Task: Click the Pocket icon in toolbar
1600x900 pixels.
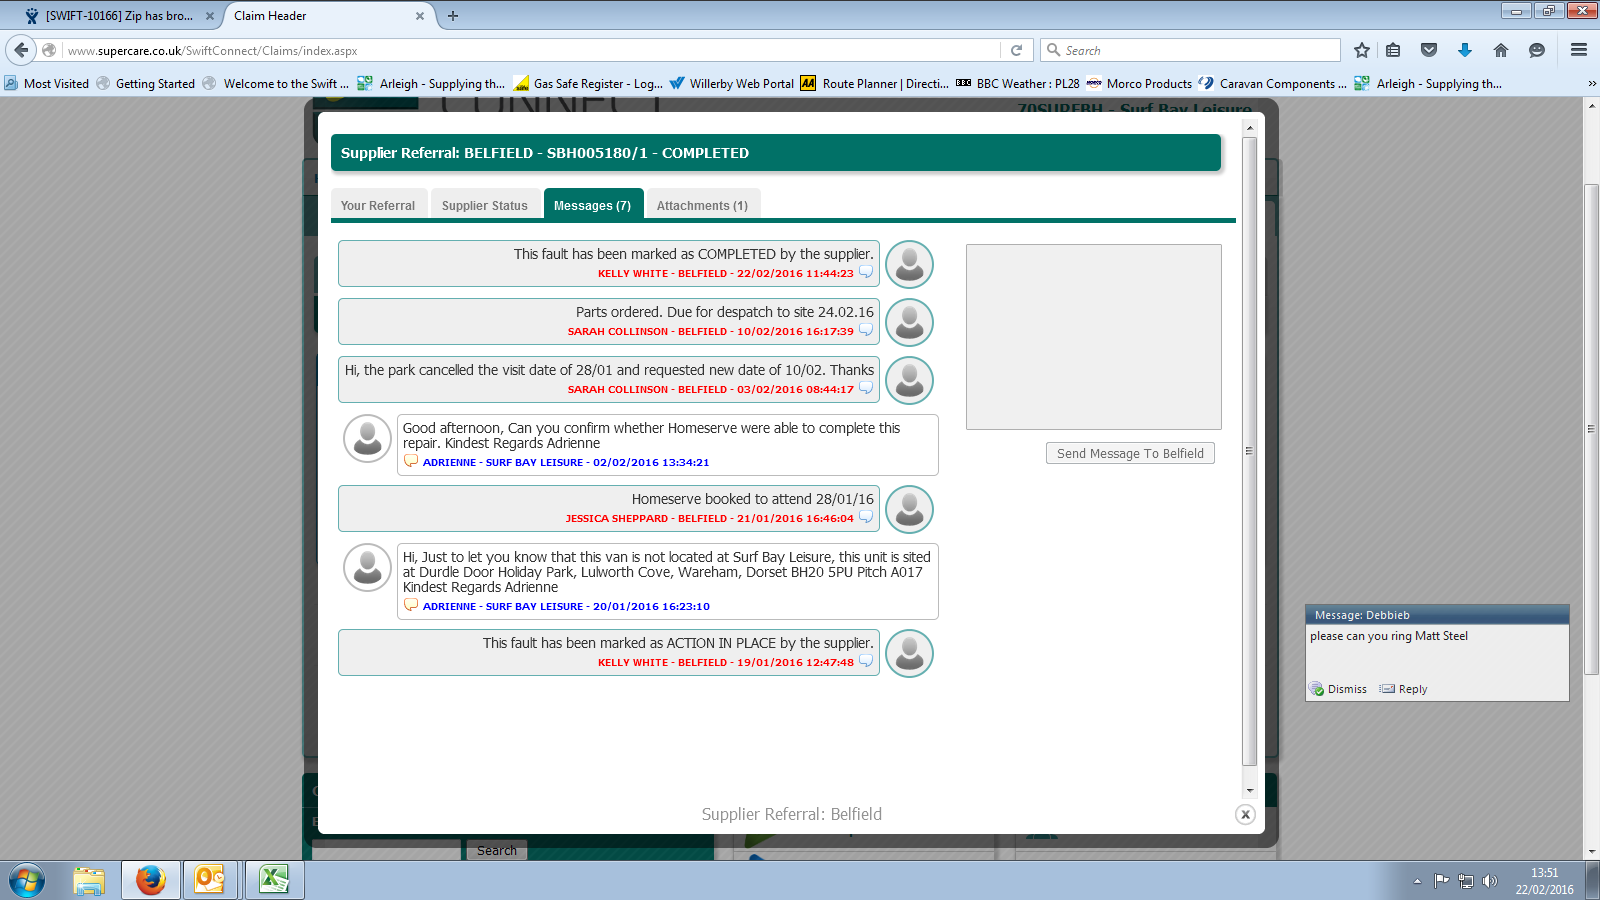Action: click(x=1429, y=50)
